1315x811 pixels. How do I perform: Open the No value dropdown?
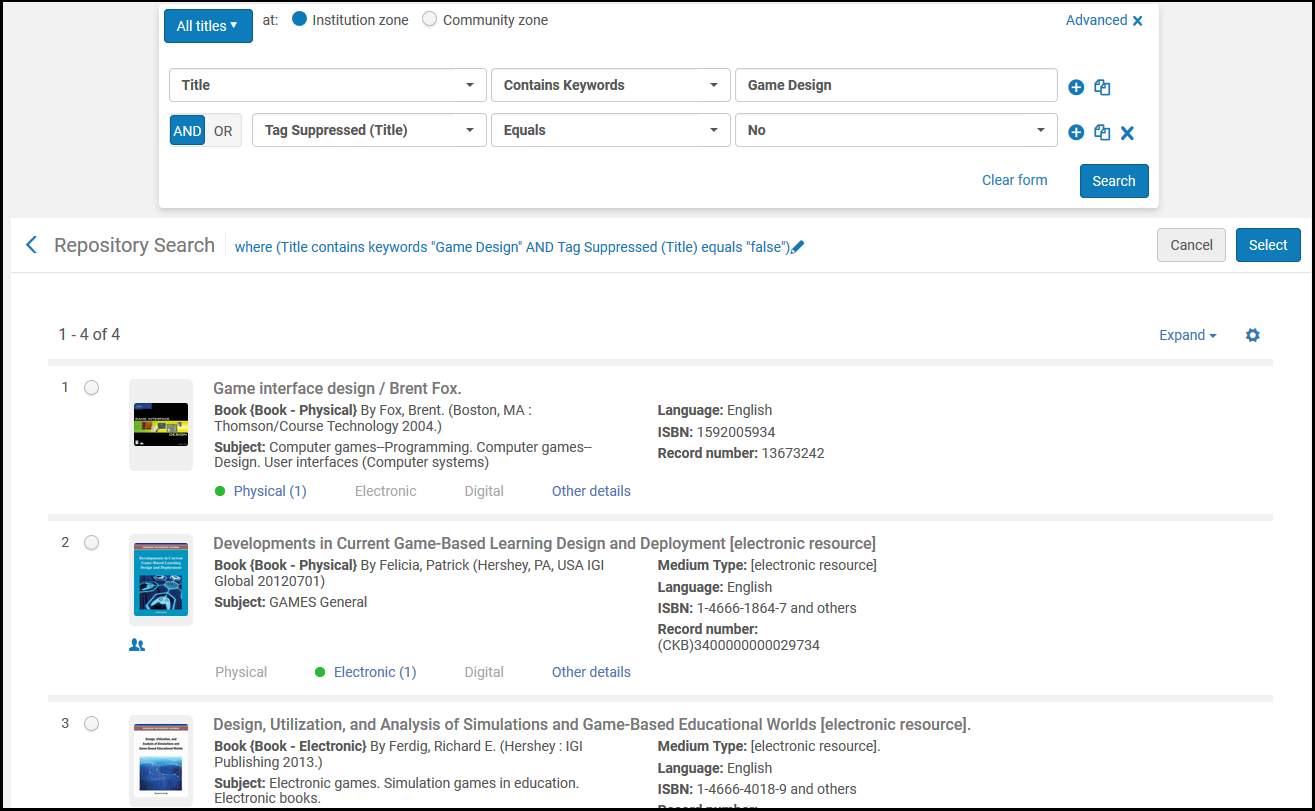896,130
